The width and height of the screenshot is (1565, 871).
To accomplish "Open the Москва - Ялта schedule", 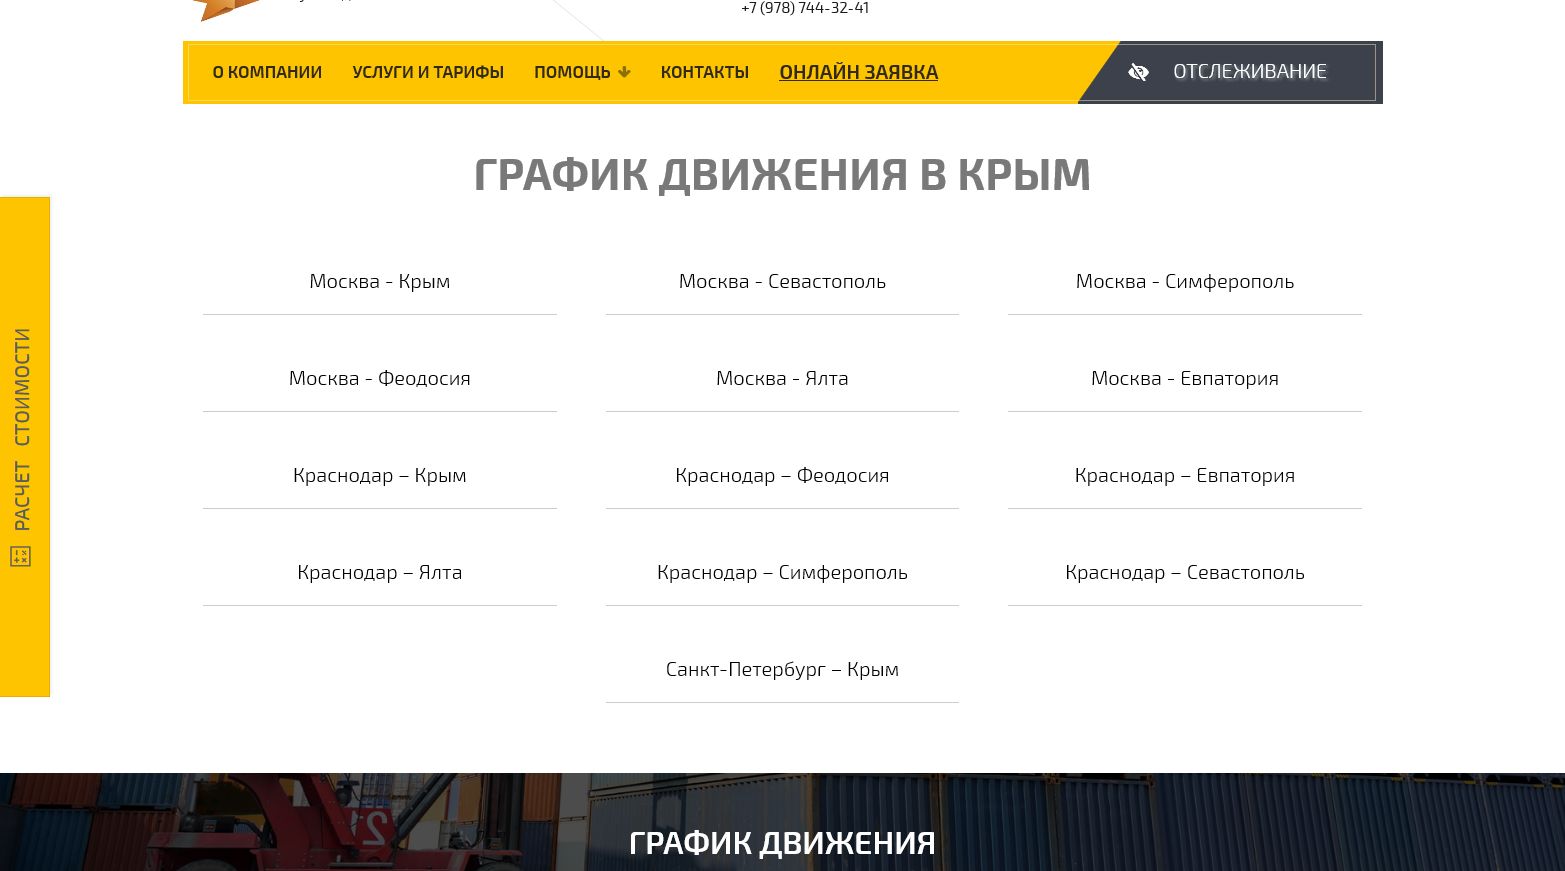I will click(782, 378).
